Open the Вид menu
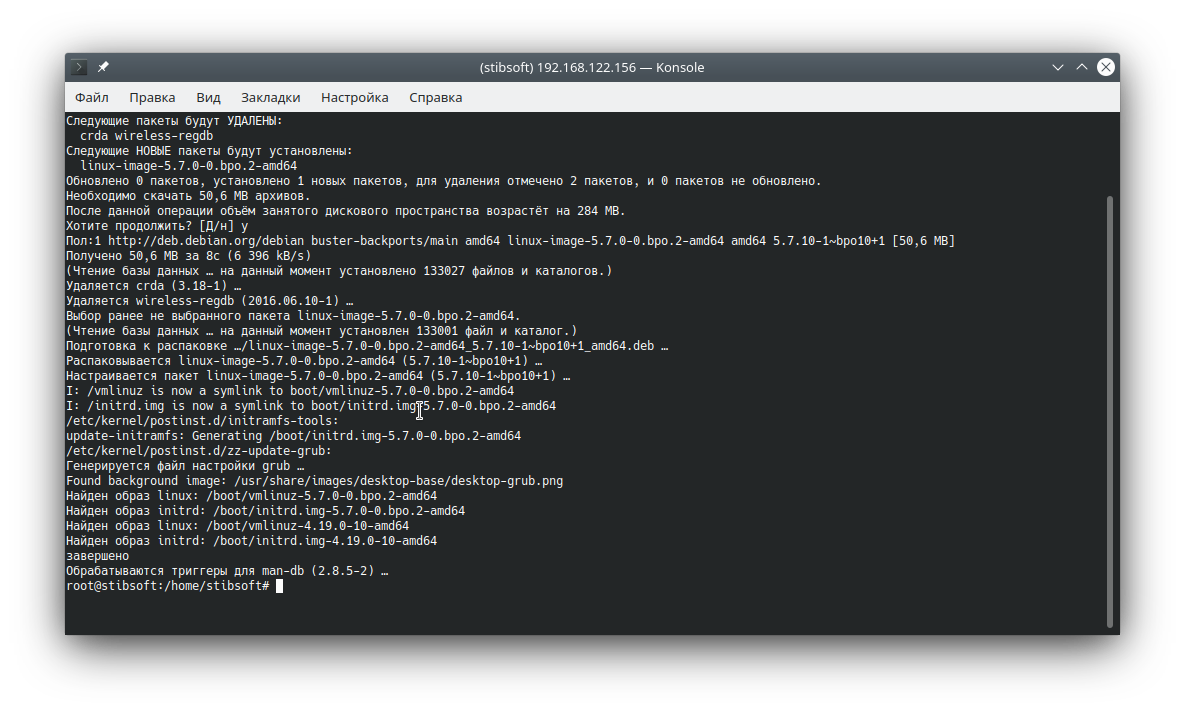 point(208,98)
